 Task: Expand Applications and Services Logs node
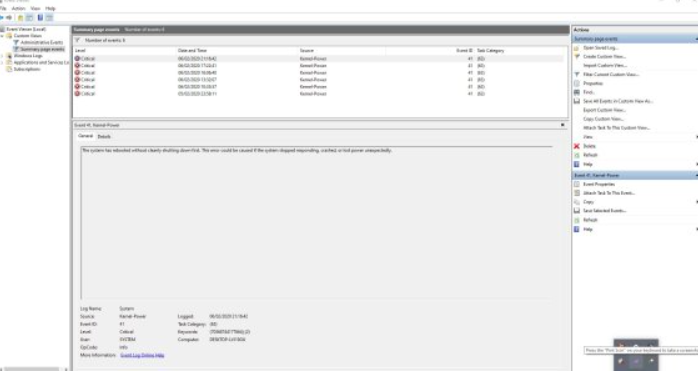point(2,62)
